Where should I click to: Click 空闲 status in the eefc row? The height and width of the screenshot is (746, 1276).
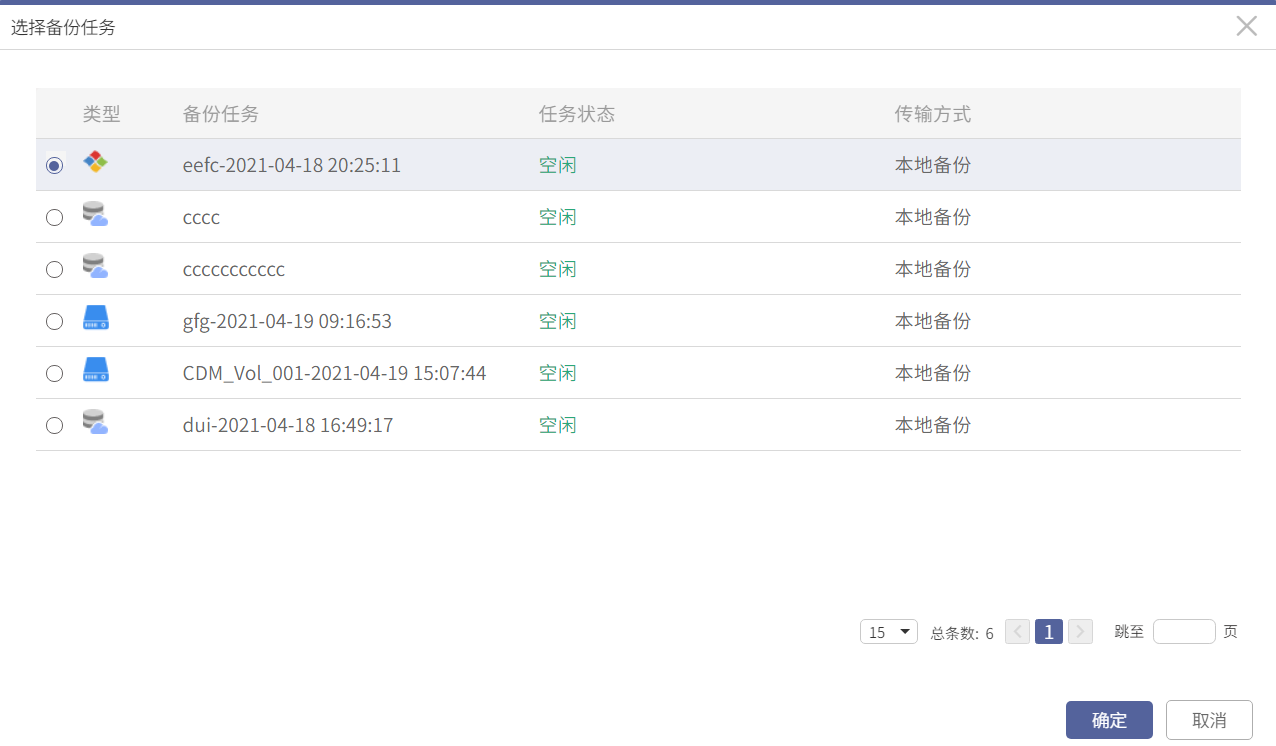tap(558, 165)
